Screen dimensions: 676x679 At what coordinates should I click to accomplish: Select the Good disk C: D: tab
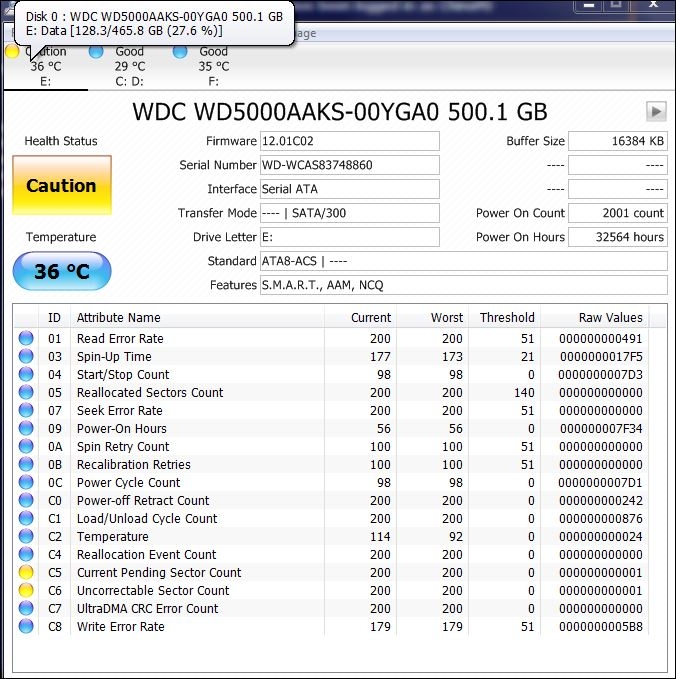point(129,66)
